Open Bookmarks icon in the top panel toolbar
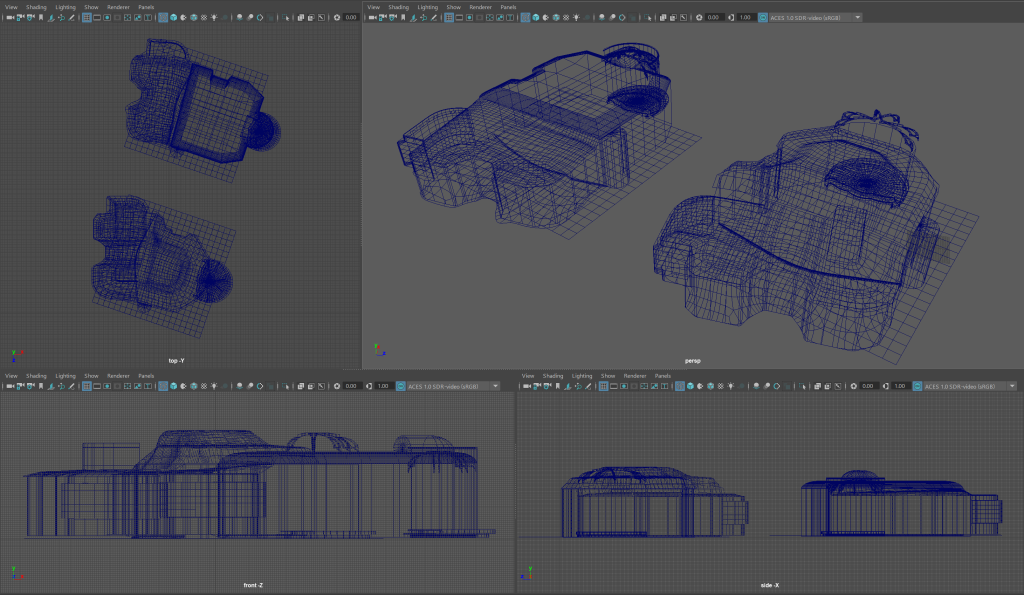Screen dimensions: 1024x595 [41, 17]
